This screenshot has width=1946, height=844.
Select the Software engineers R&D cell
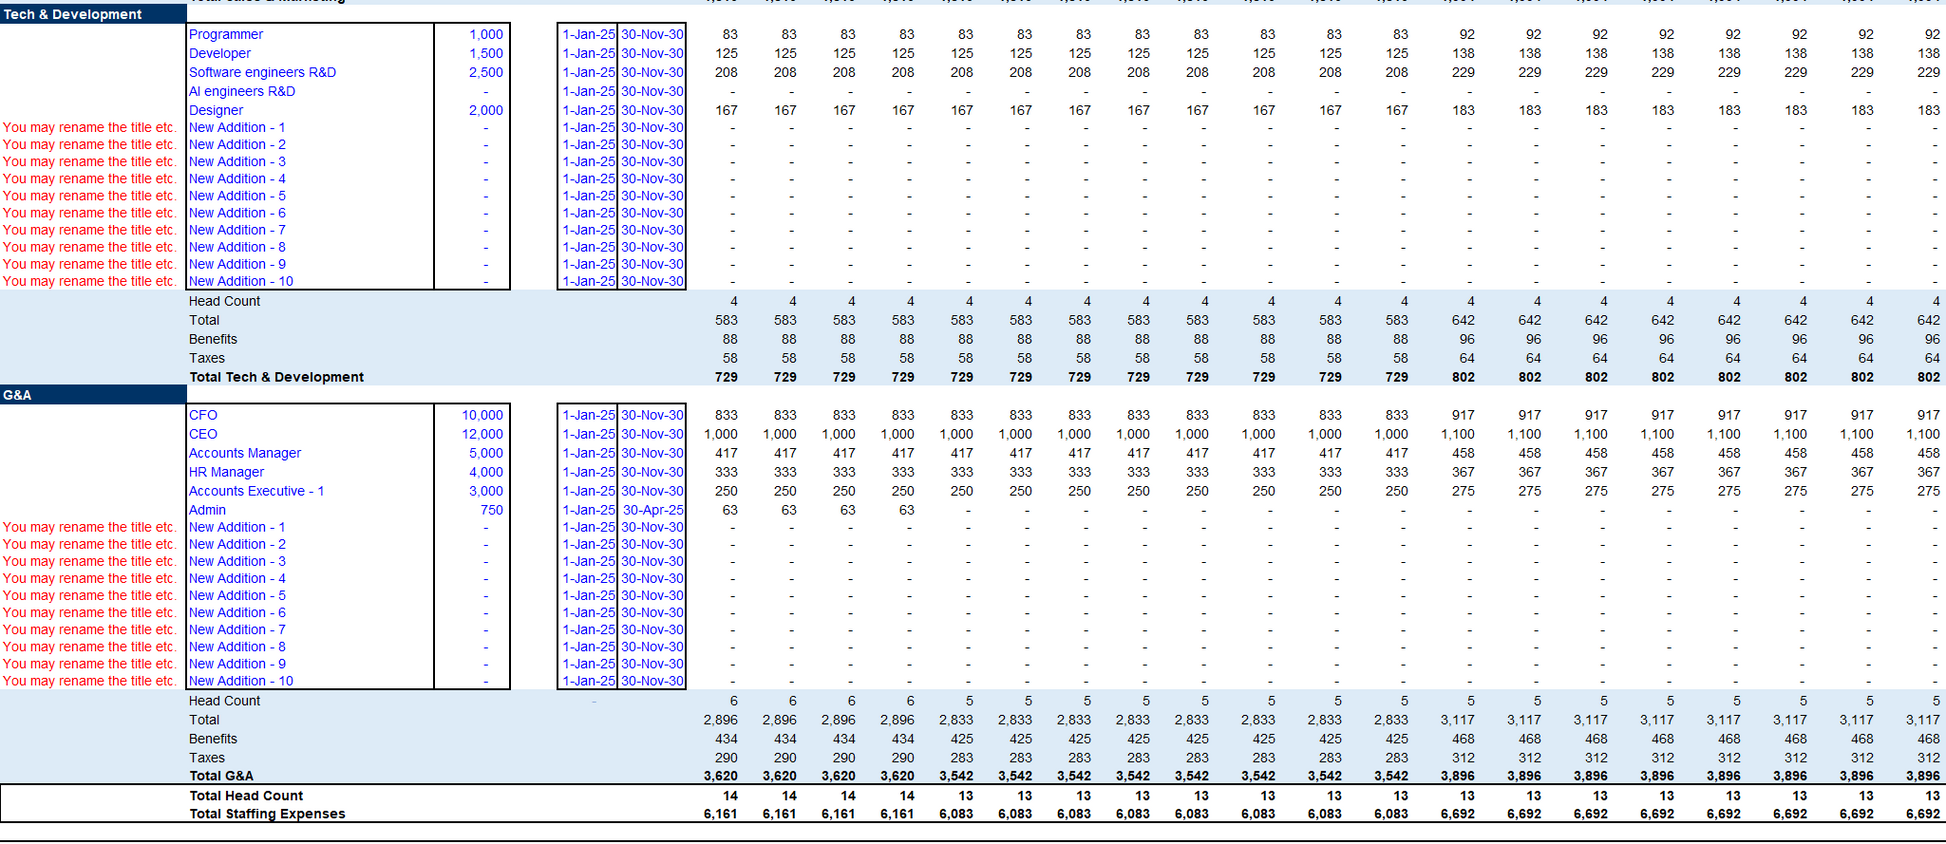(262, 72)
